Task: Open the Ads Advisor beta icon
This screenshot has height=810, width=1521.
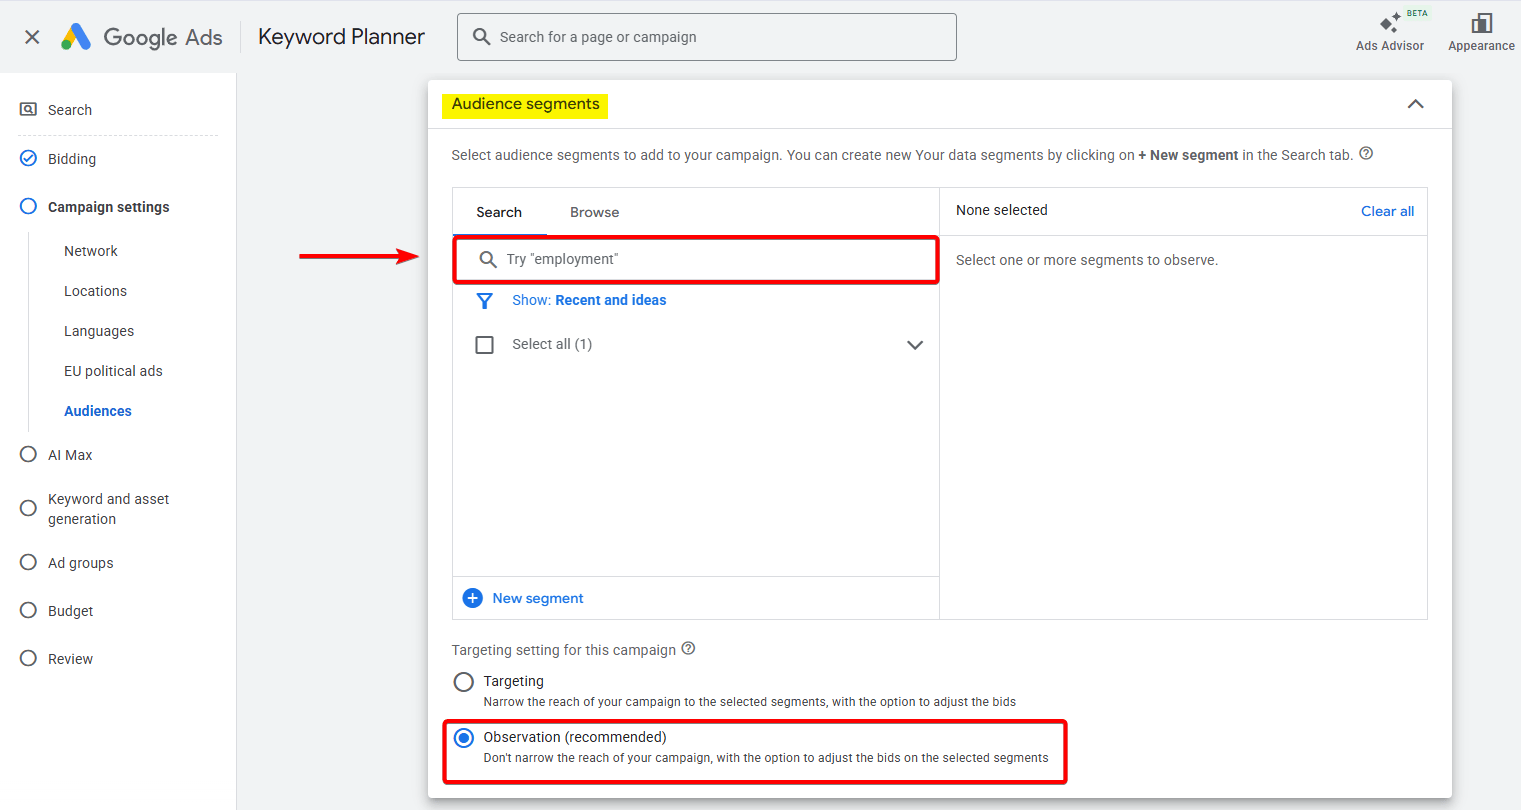Action: tap(1390, 23)
